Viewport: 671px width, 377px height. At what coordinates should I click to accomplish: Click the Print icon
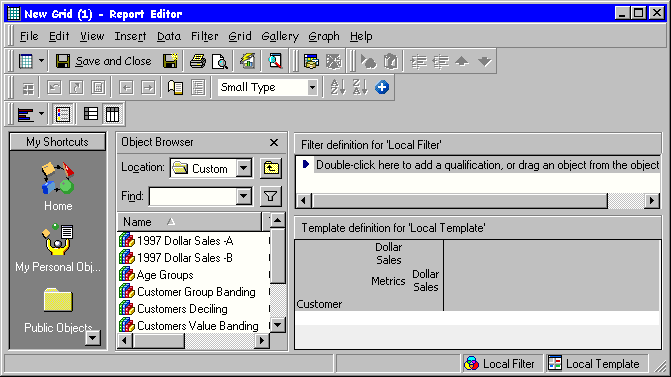click(198, 61)
